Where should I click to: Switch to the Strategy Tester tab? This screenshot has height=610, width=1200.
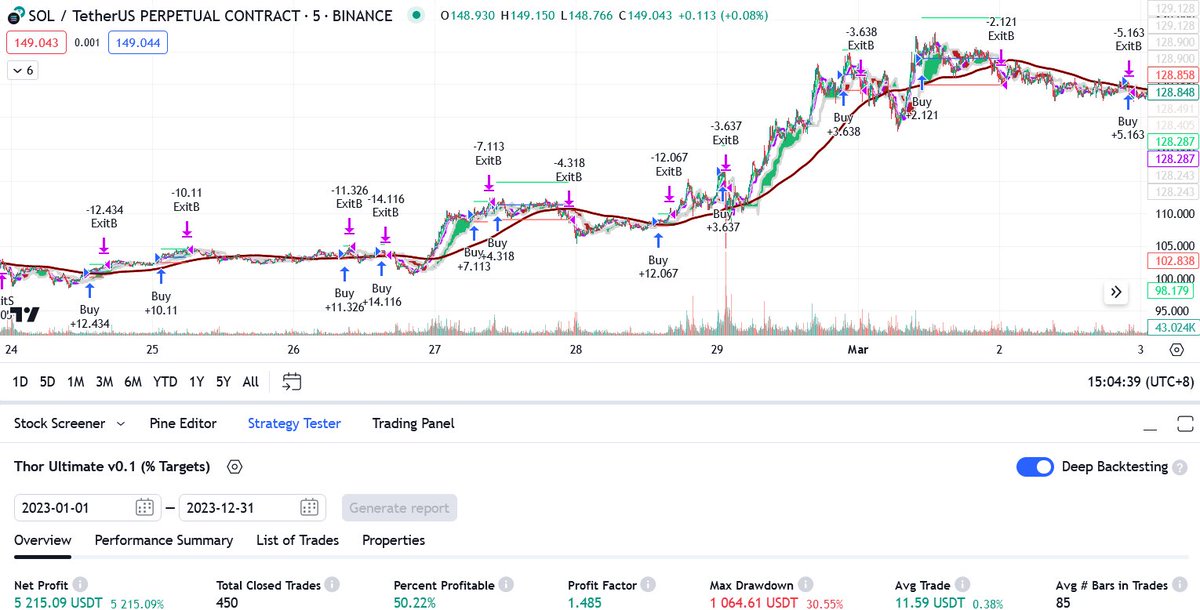(x=294, y=424)
